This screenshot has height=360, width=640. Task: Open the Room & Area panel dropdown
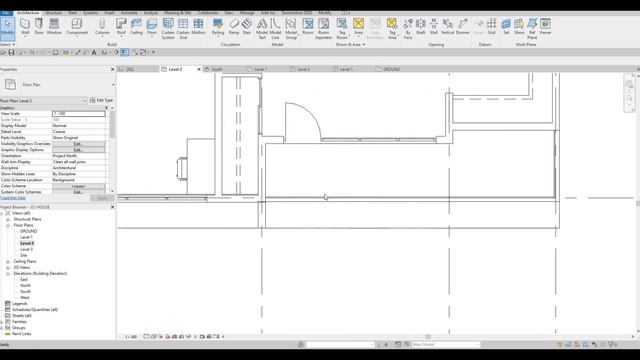[351, 44]
